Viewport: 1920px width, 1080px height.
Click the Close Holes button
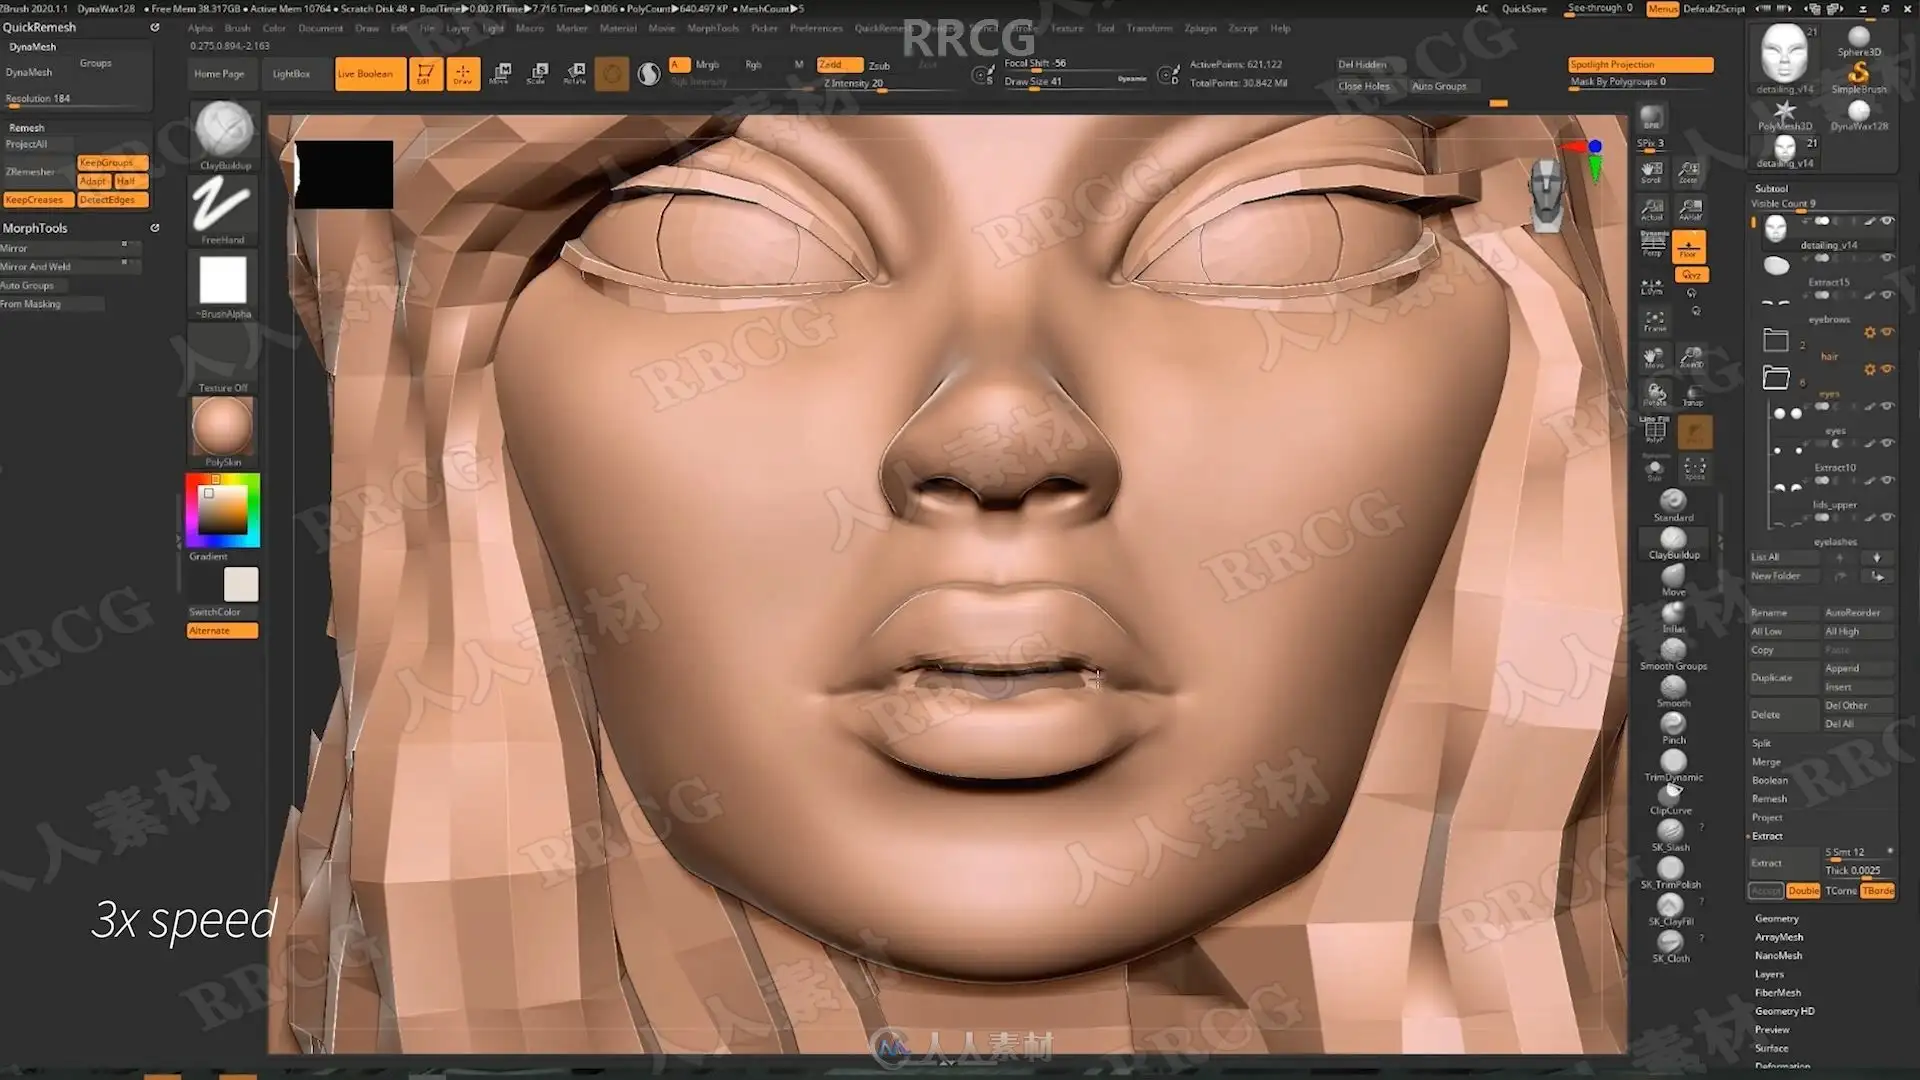tap(1364, 86)
